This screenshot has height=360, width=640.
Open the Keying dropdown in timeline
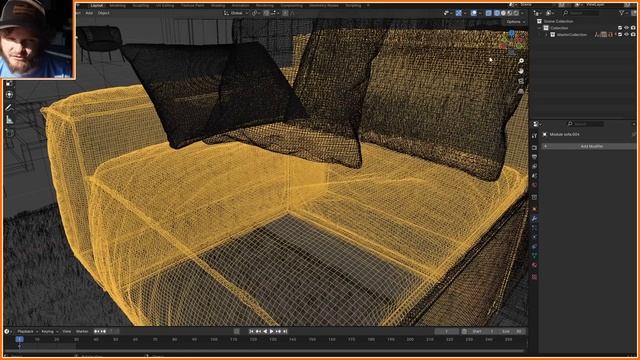coord(49,331)
